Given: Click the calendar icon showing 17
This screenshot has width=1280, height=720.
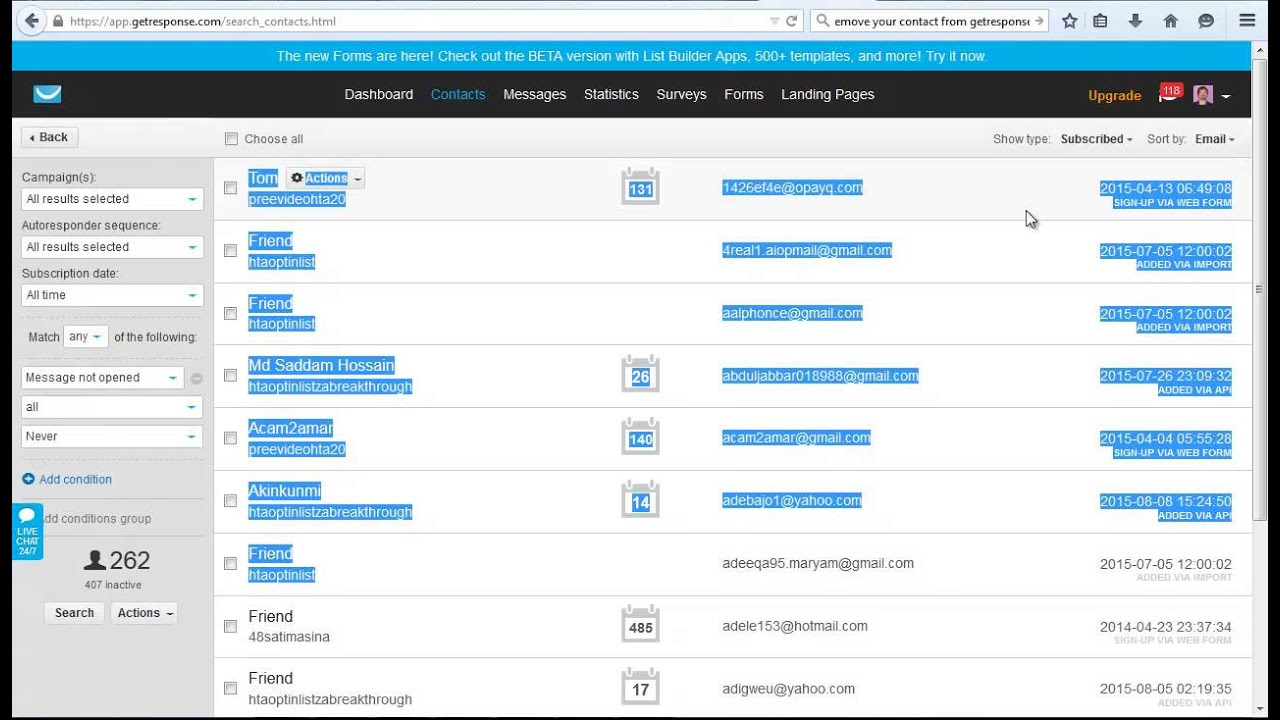Looking at the screenshot, I should coord(640,688).
